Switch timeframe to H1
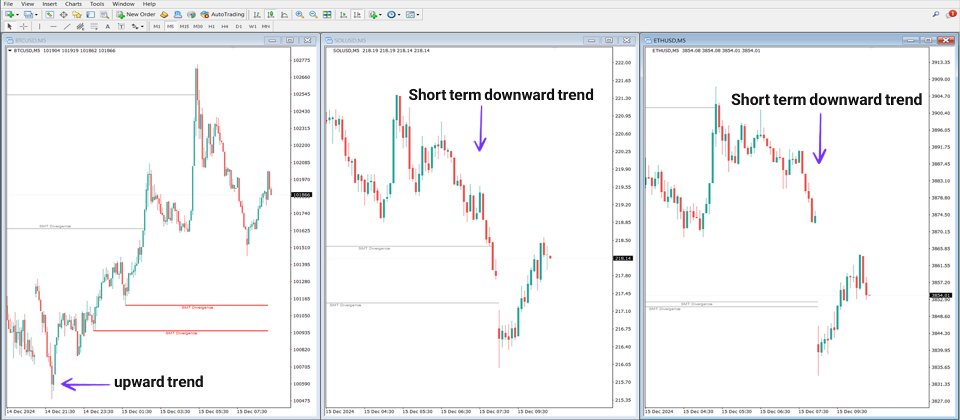Viewport: 960px width, 420px height. click(211, 26)
